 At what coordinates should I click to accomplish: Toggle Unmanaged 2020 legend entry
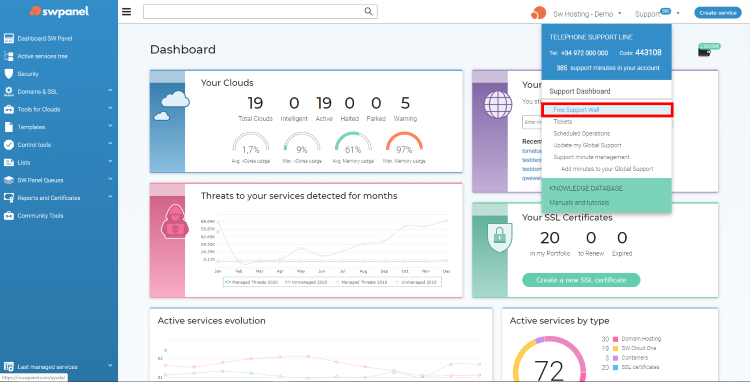[x=306, y=282]
